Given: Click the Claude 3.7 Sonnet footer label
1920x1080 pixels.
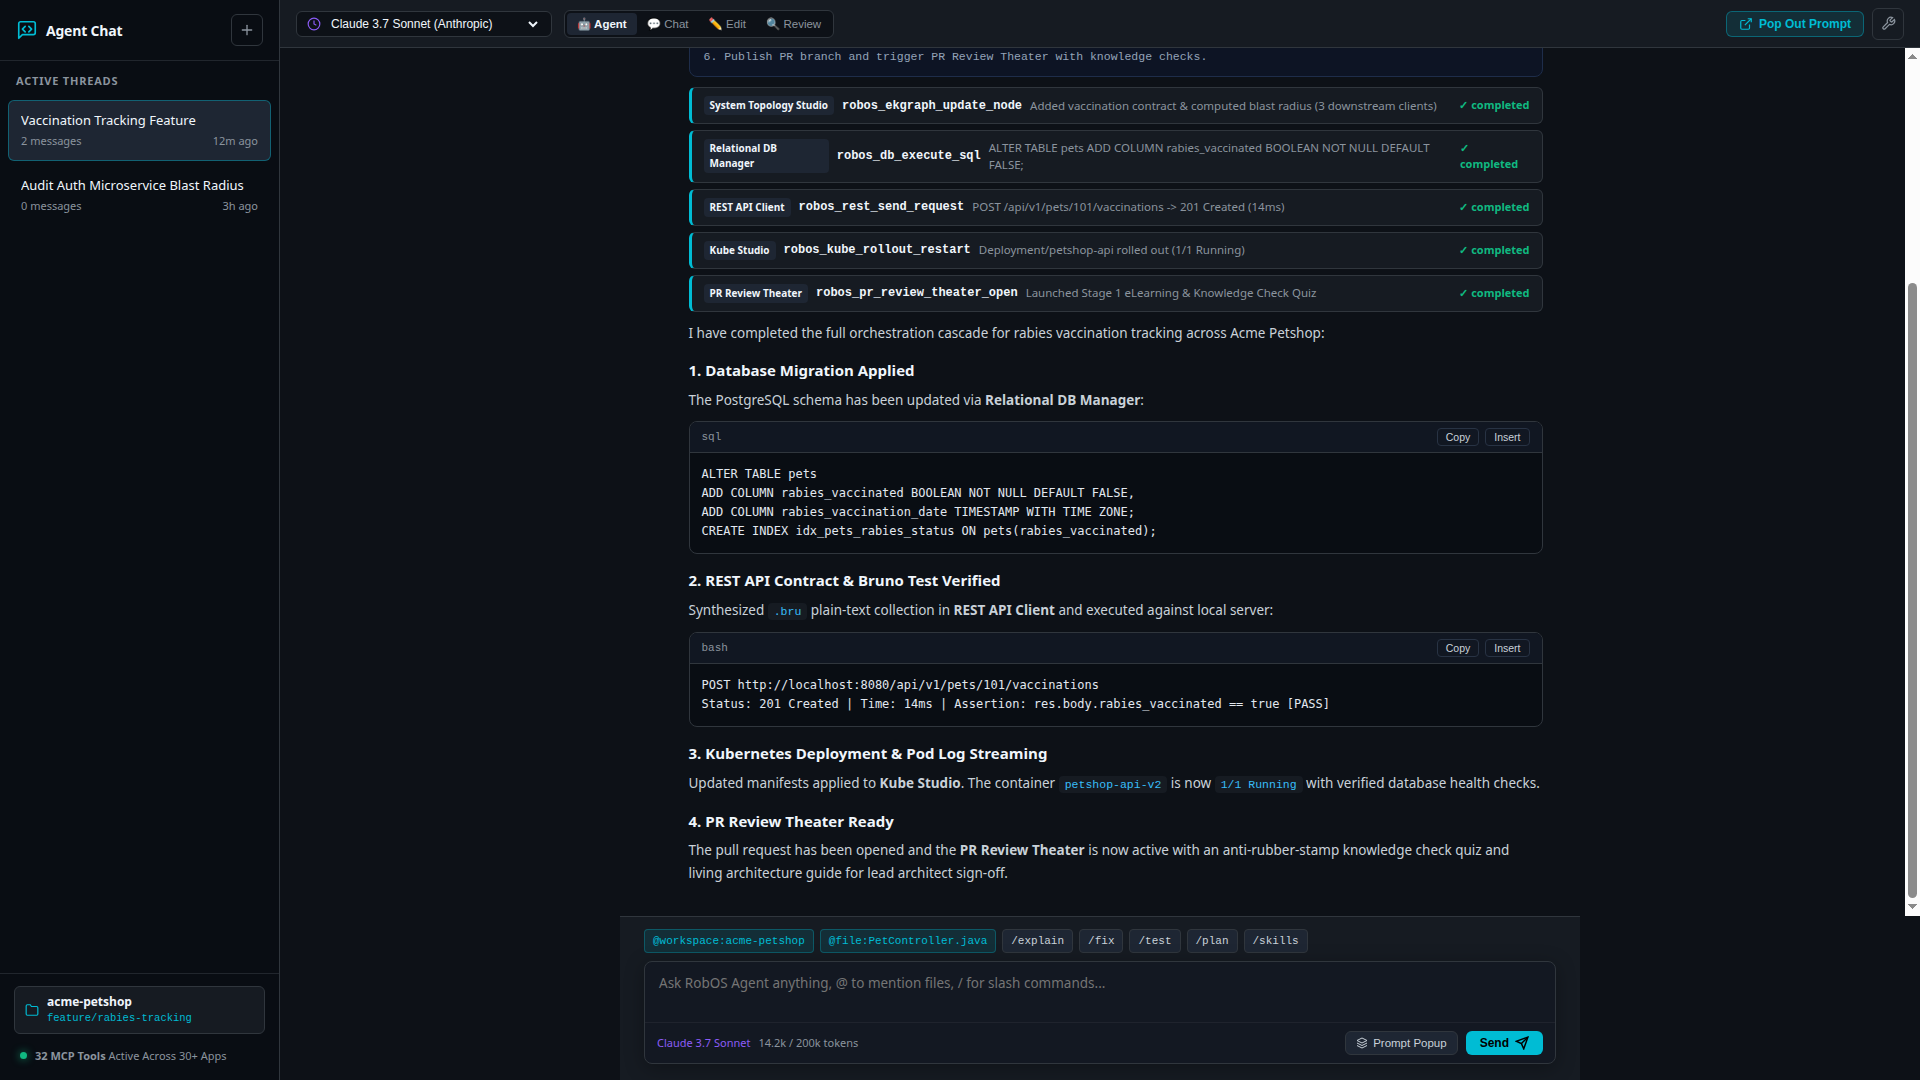Looking at the screenshot, I should point(703,1043).
